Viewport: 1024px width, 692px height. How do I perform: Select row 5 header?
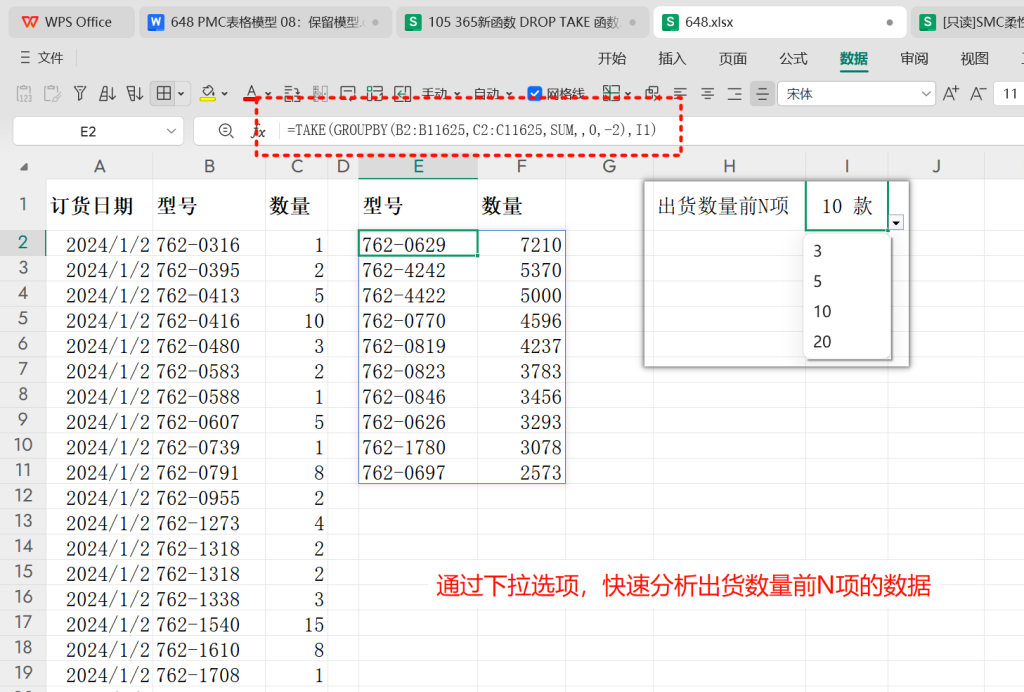[23, 319]
